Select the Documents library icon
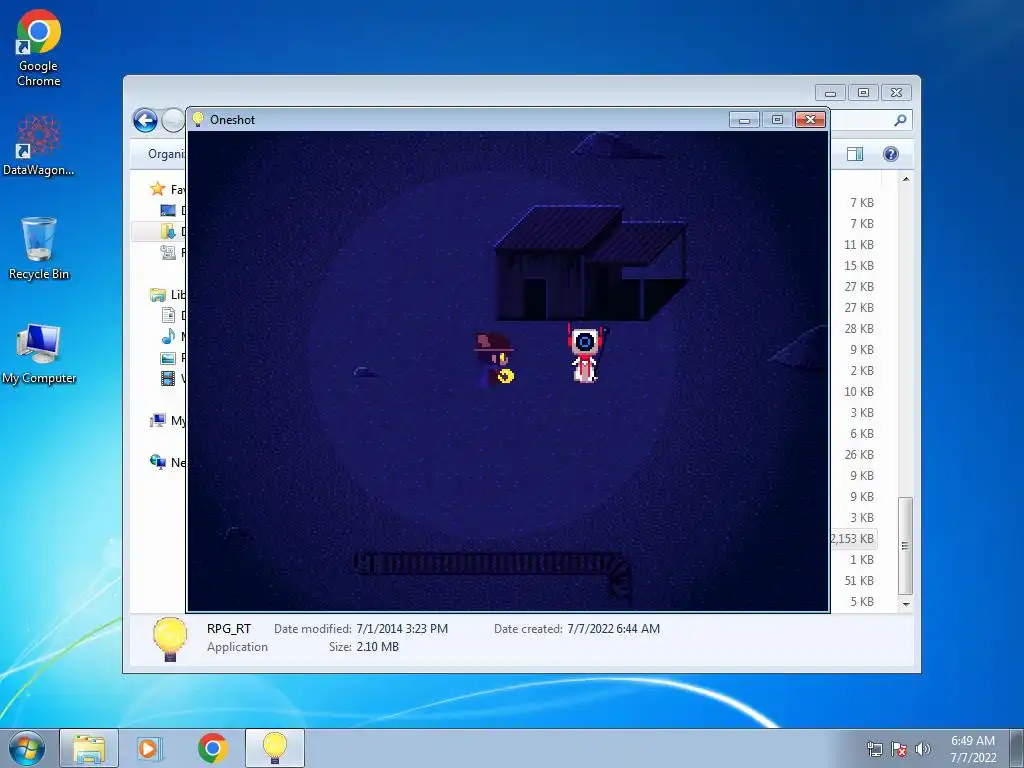 (168, 315)
